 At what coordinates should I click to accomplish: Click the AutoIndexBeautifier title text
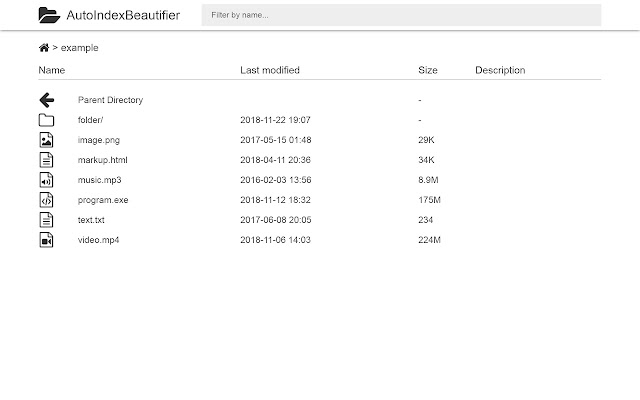(123, 15)
